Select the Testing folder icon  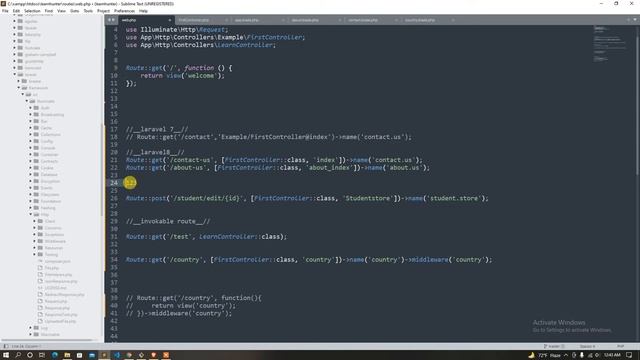40,255
